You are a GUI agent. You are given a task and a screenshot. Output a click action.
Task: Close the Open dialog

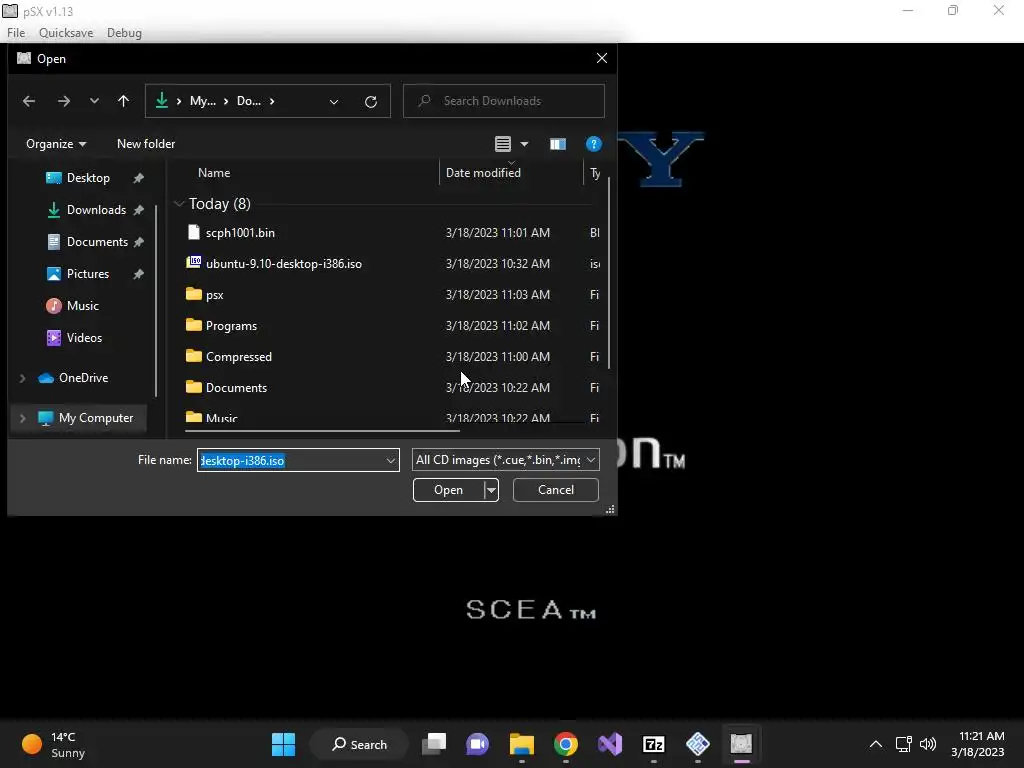click(x=601, y=59)
